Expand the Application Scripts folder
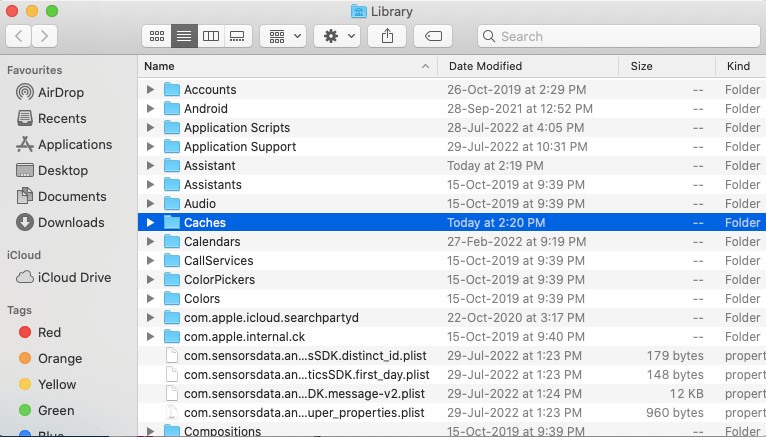 tap(150, 127)
